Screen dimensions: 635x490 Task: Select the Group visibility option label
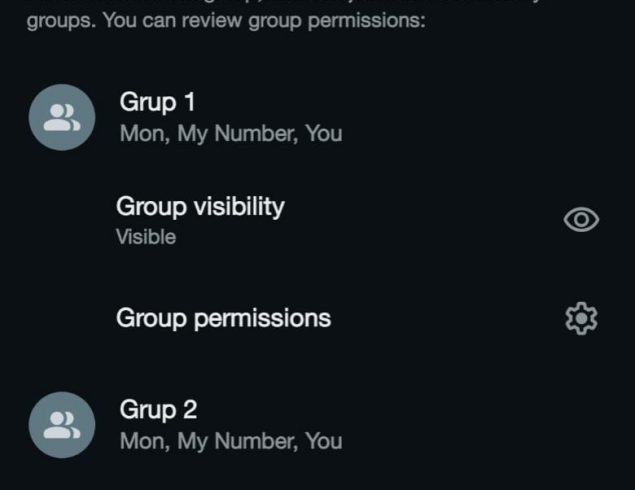[x=200, y=207]
